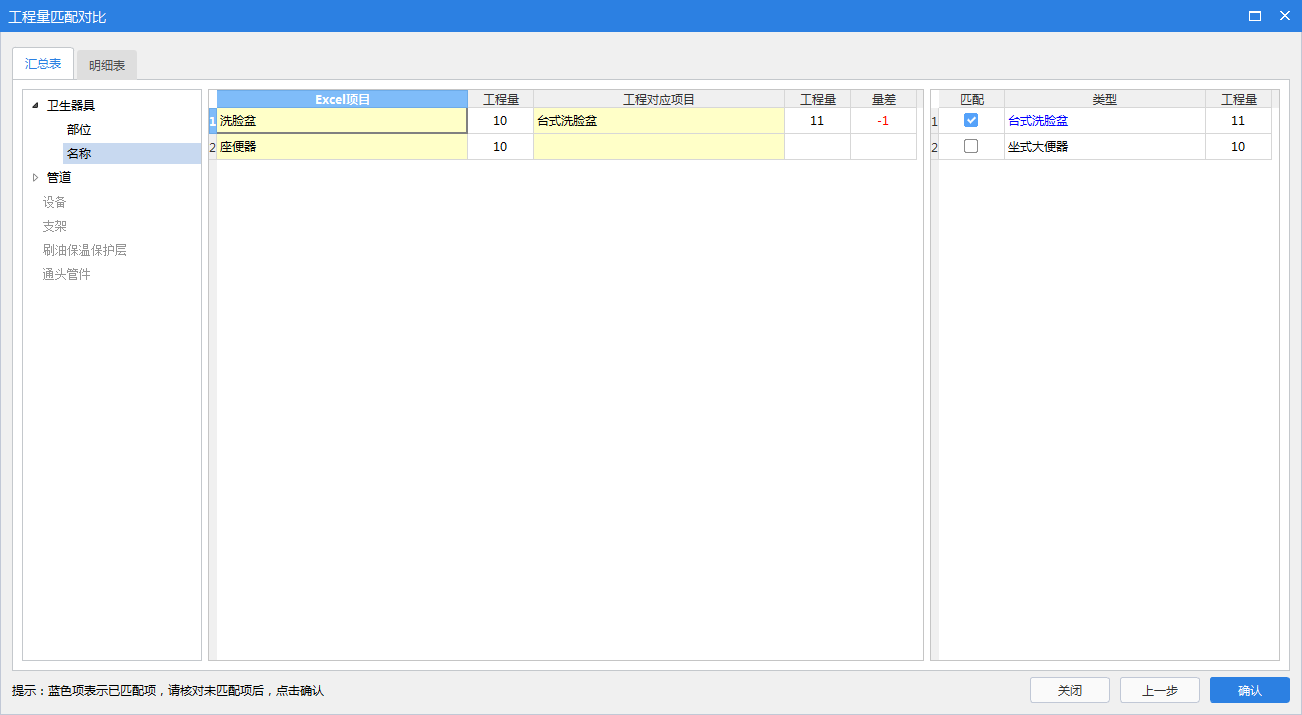This screenshot has height=715, width=1302.
Task: Click the 台式洗脸盆 matched project cell
Action: pyautogui.click(x=658, y=121)
